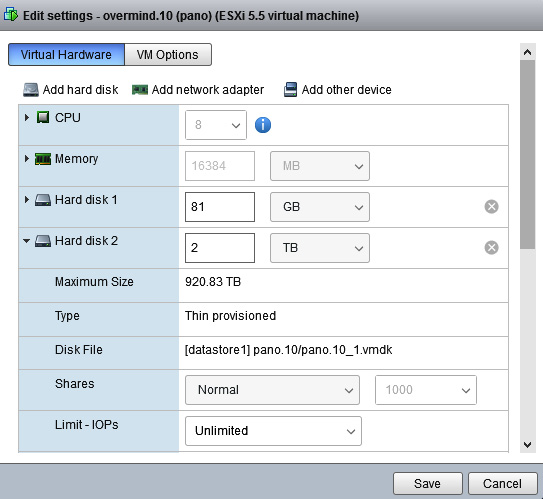Click the Add network adapter icon
This screenshot has height=499, width=543.
140,90
